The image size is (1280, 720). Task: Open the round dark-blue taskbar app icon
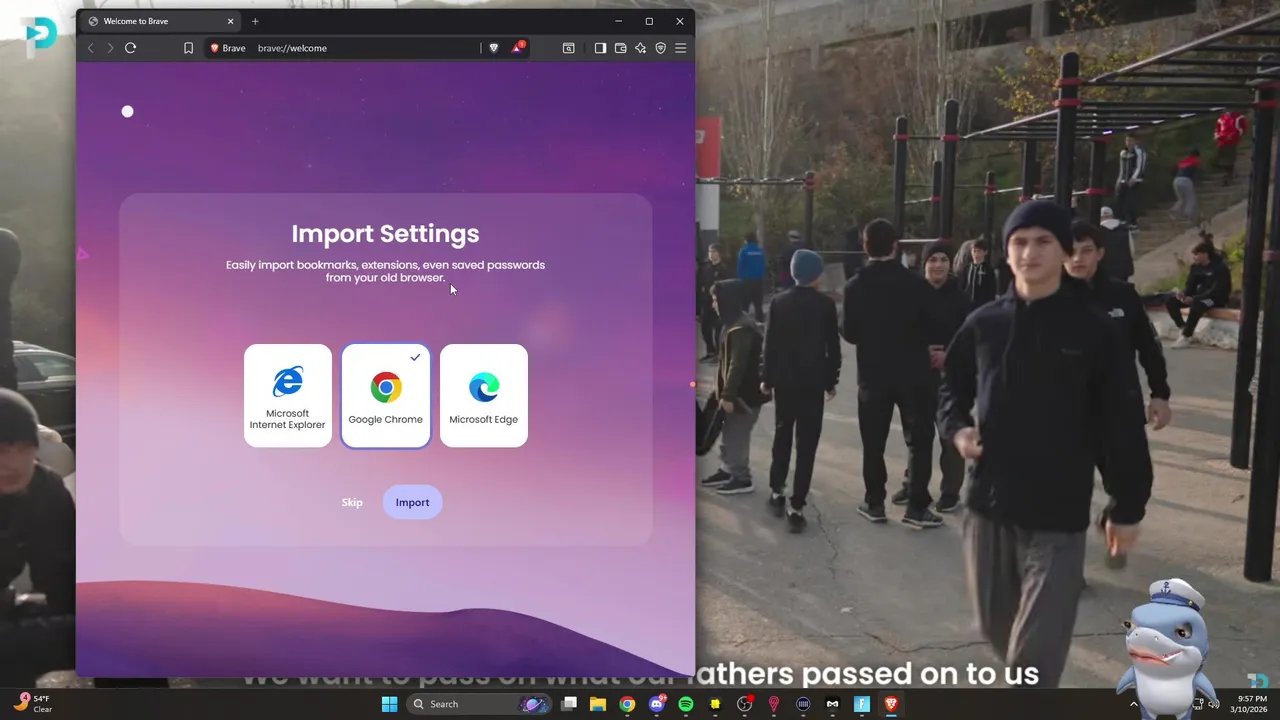tap(803, 704)
